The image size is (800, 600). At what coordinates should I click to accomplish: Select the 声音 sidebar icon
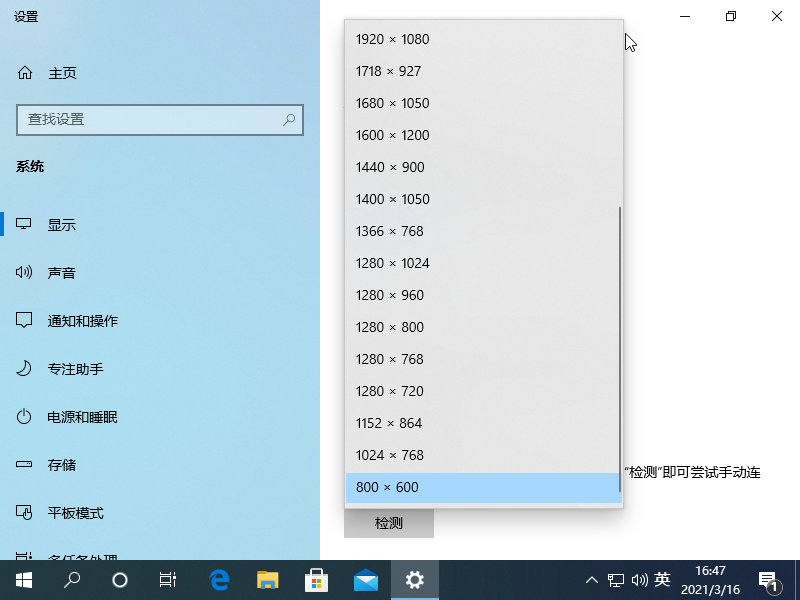click(61, 272)
